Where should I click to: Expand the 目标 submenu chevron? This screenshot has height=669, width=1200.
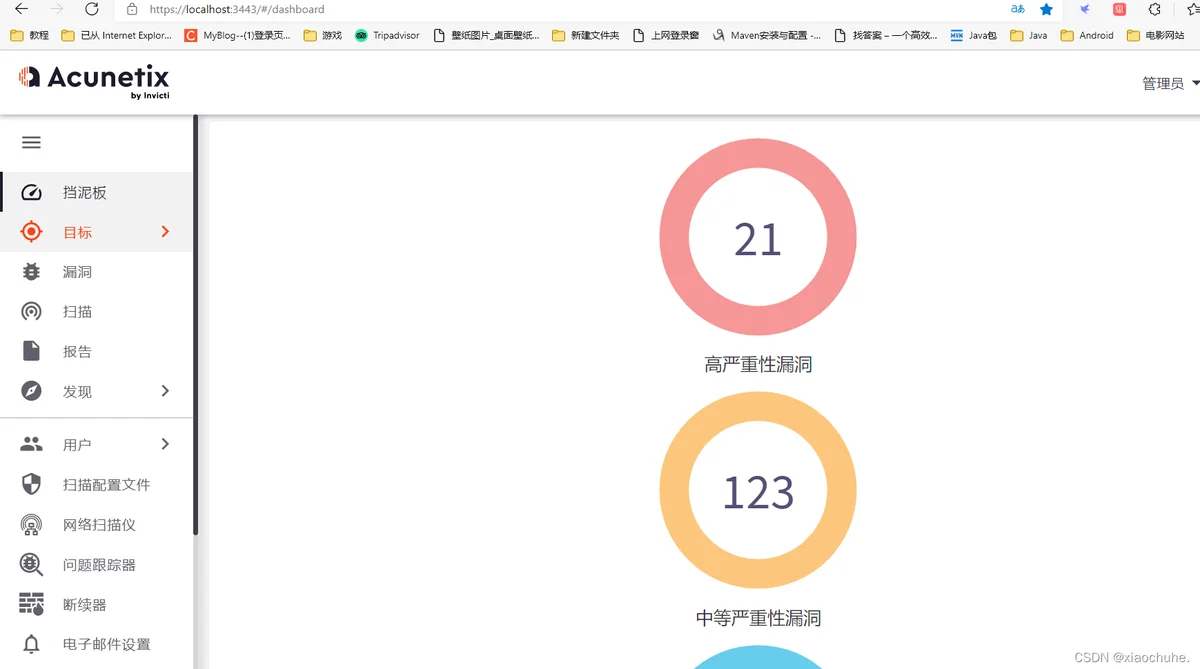pos(165,232)
